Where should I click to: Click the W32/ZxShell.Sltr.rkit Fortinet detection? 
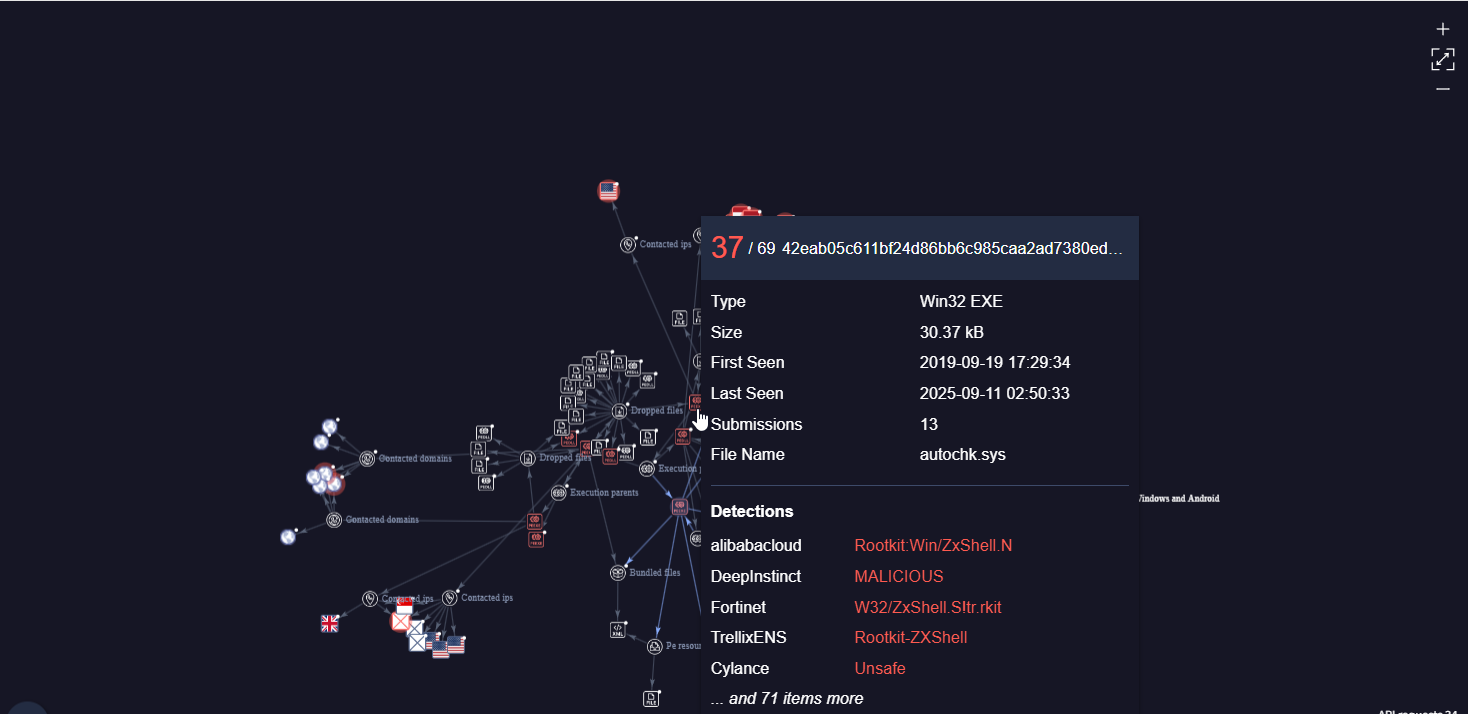click(x=928, y=607)
